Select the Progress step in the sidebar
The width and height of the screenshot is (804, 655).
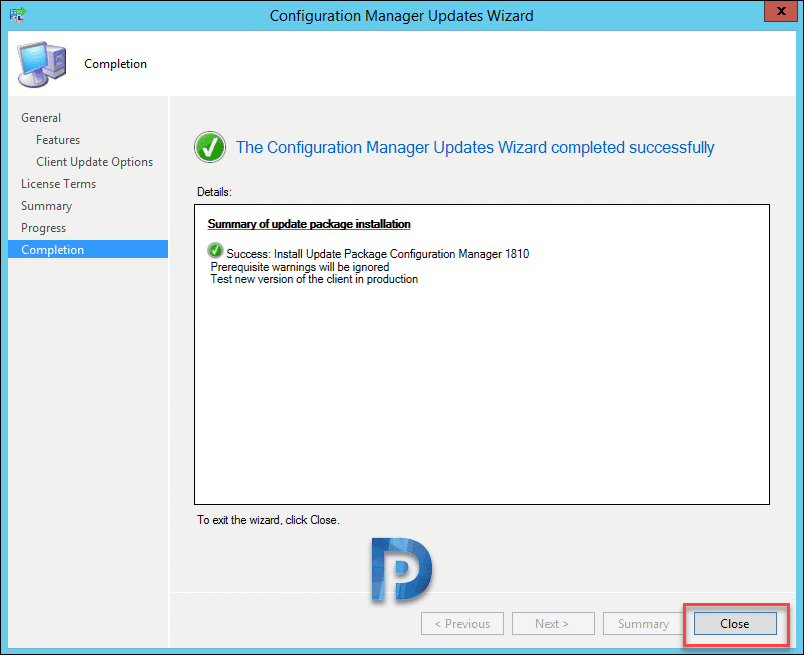(x=44, y=228)
